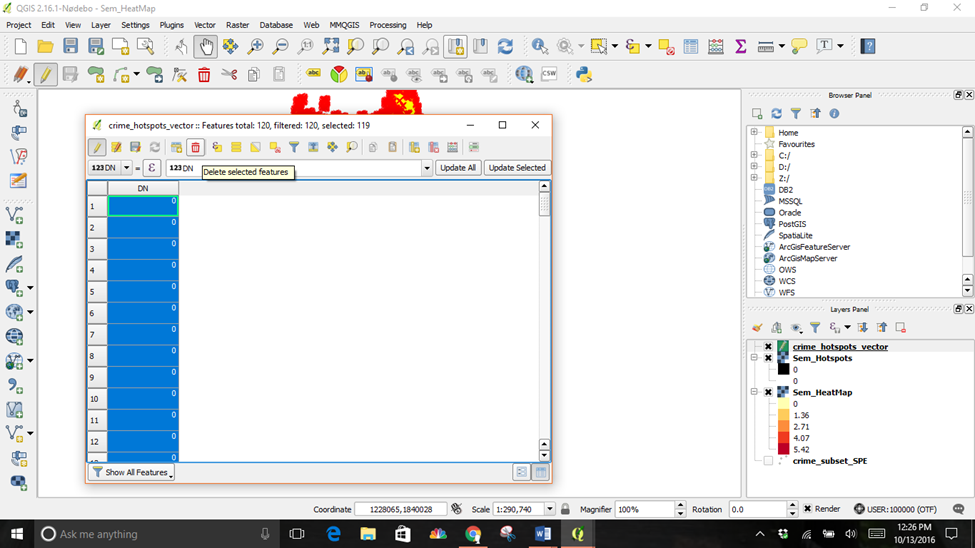Select the Pan Map hand tool

tap(205, 46)
